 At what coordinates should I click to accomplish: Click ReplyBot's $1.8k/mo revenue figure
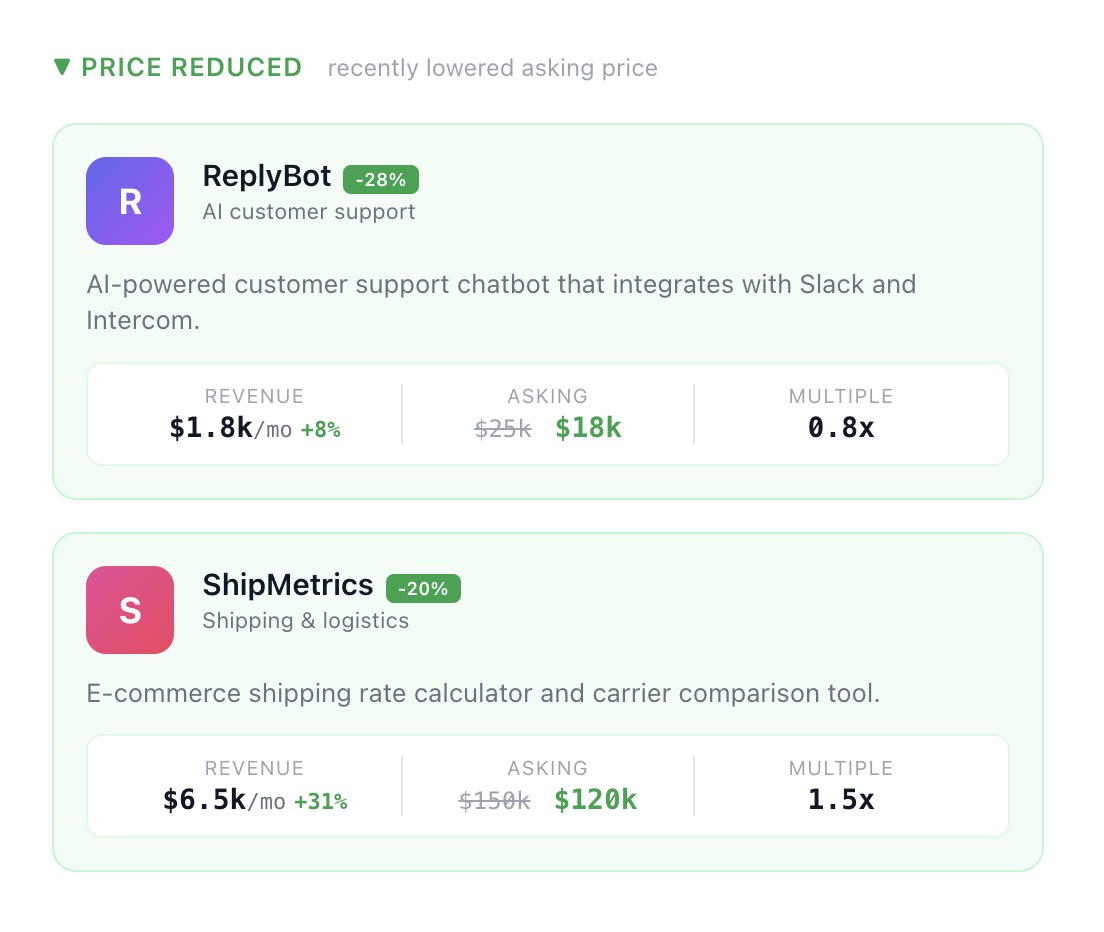pyautogui.click(x=230, y=429)
